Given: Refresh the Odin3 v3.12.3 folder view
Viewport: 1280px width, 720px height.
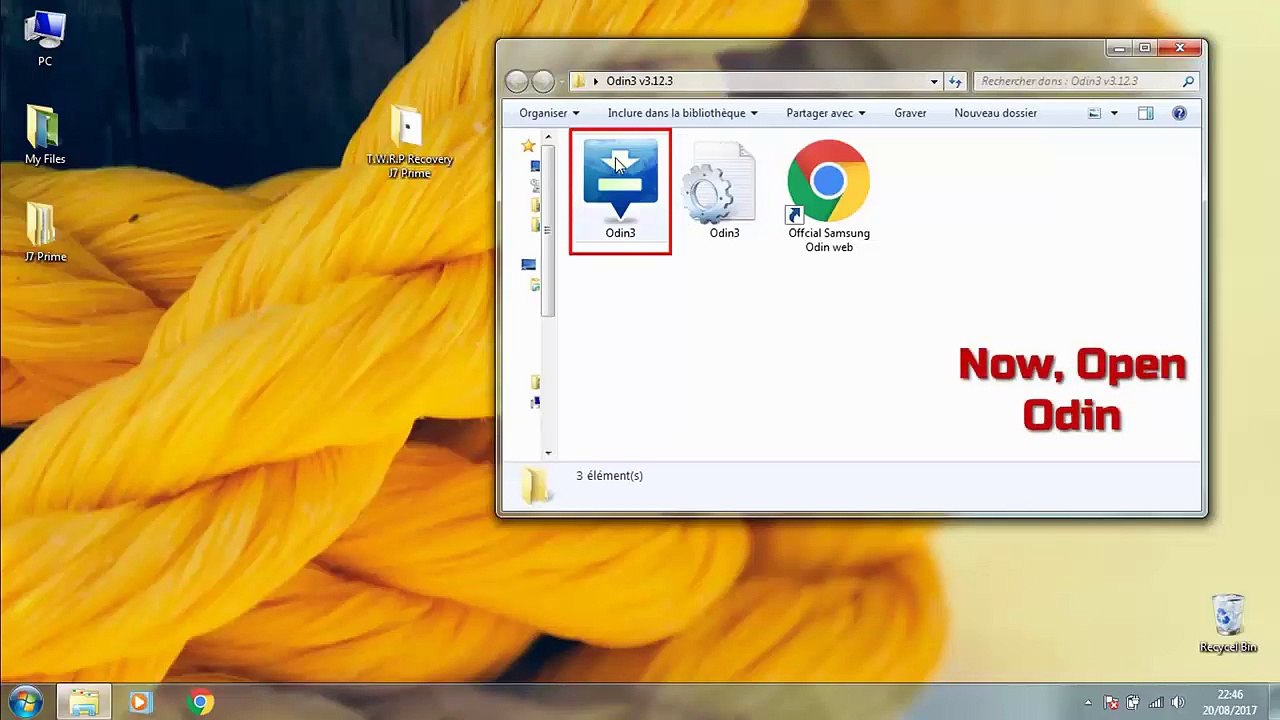Looking at the screenshot, I should [x=955, y=81].
